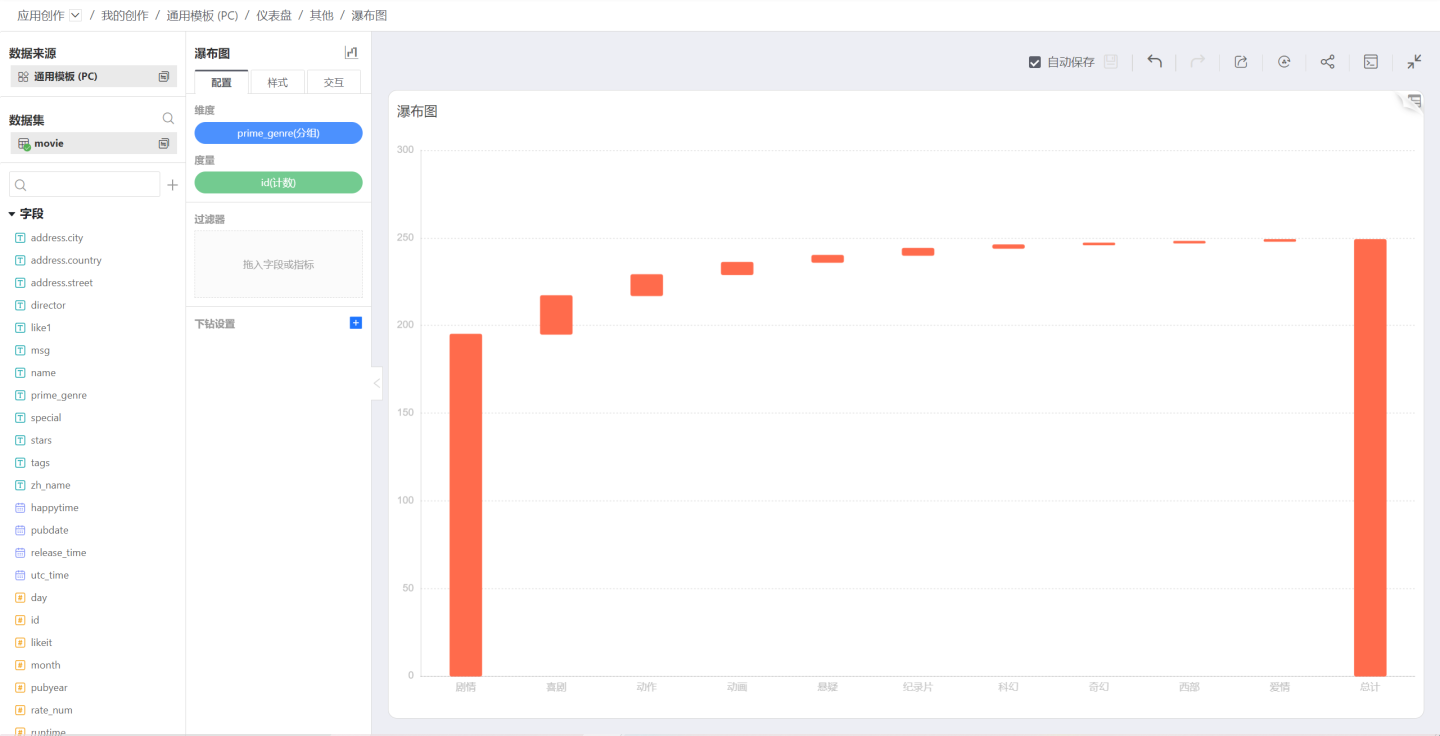
Task: Click the exit fullscreen arrows icon
Action: pos(1414,62)
